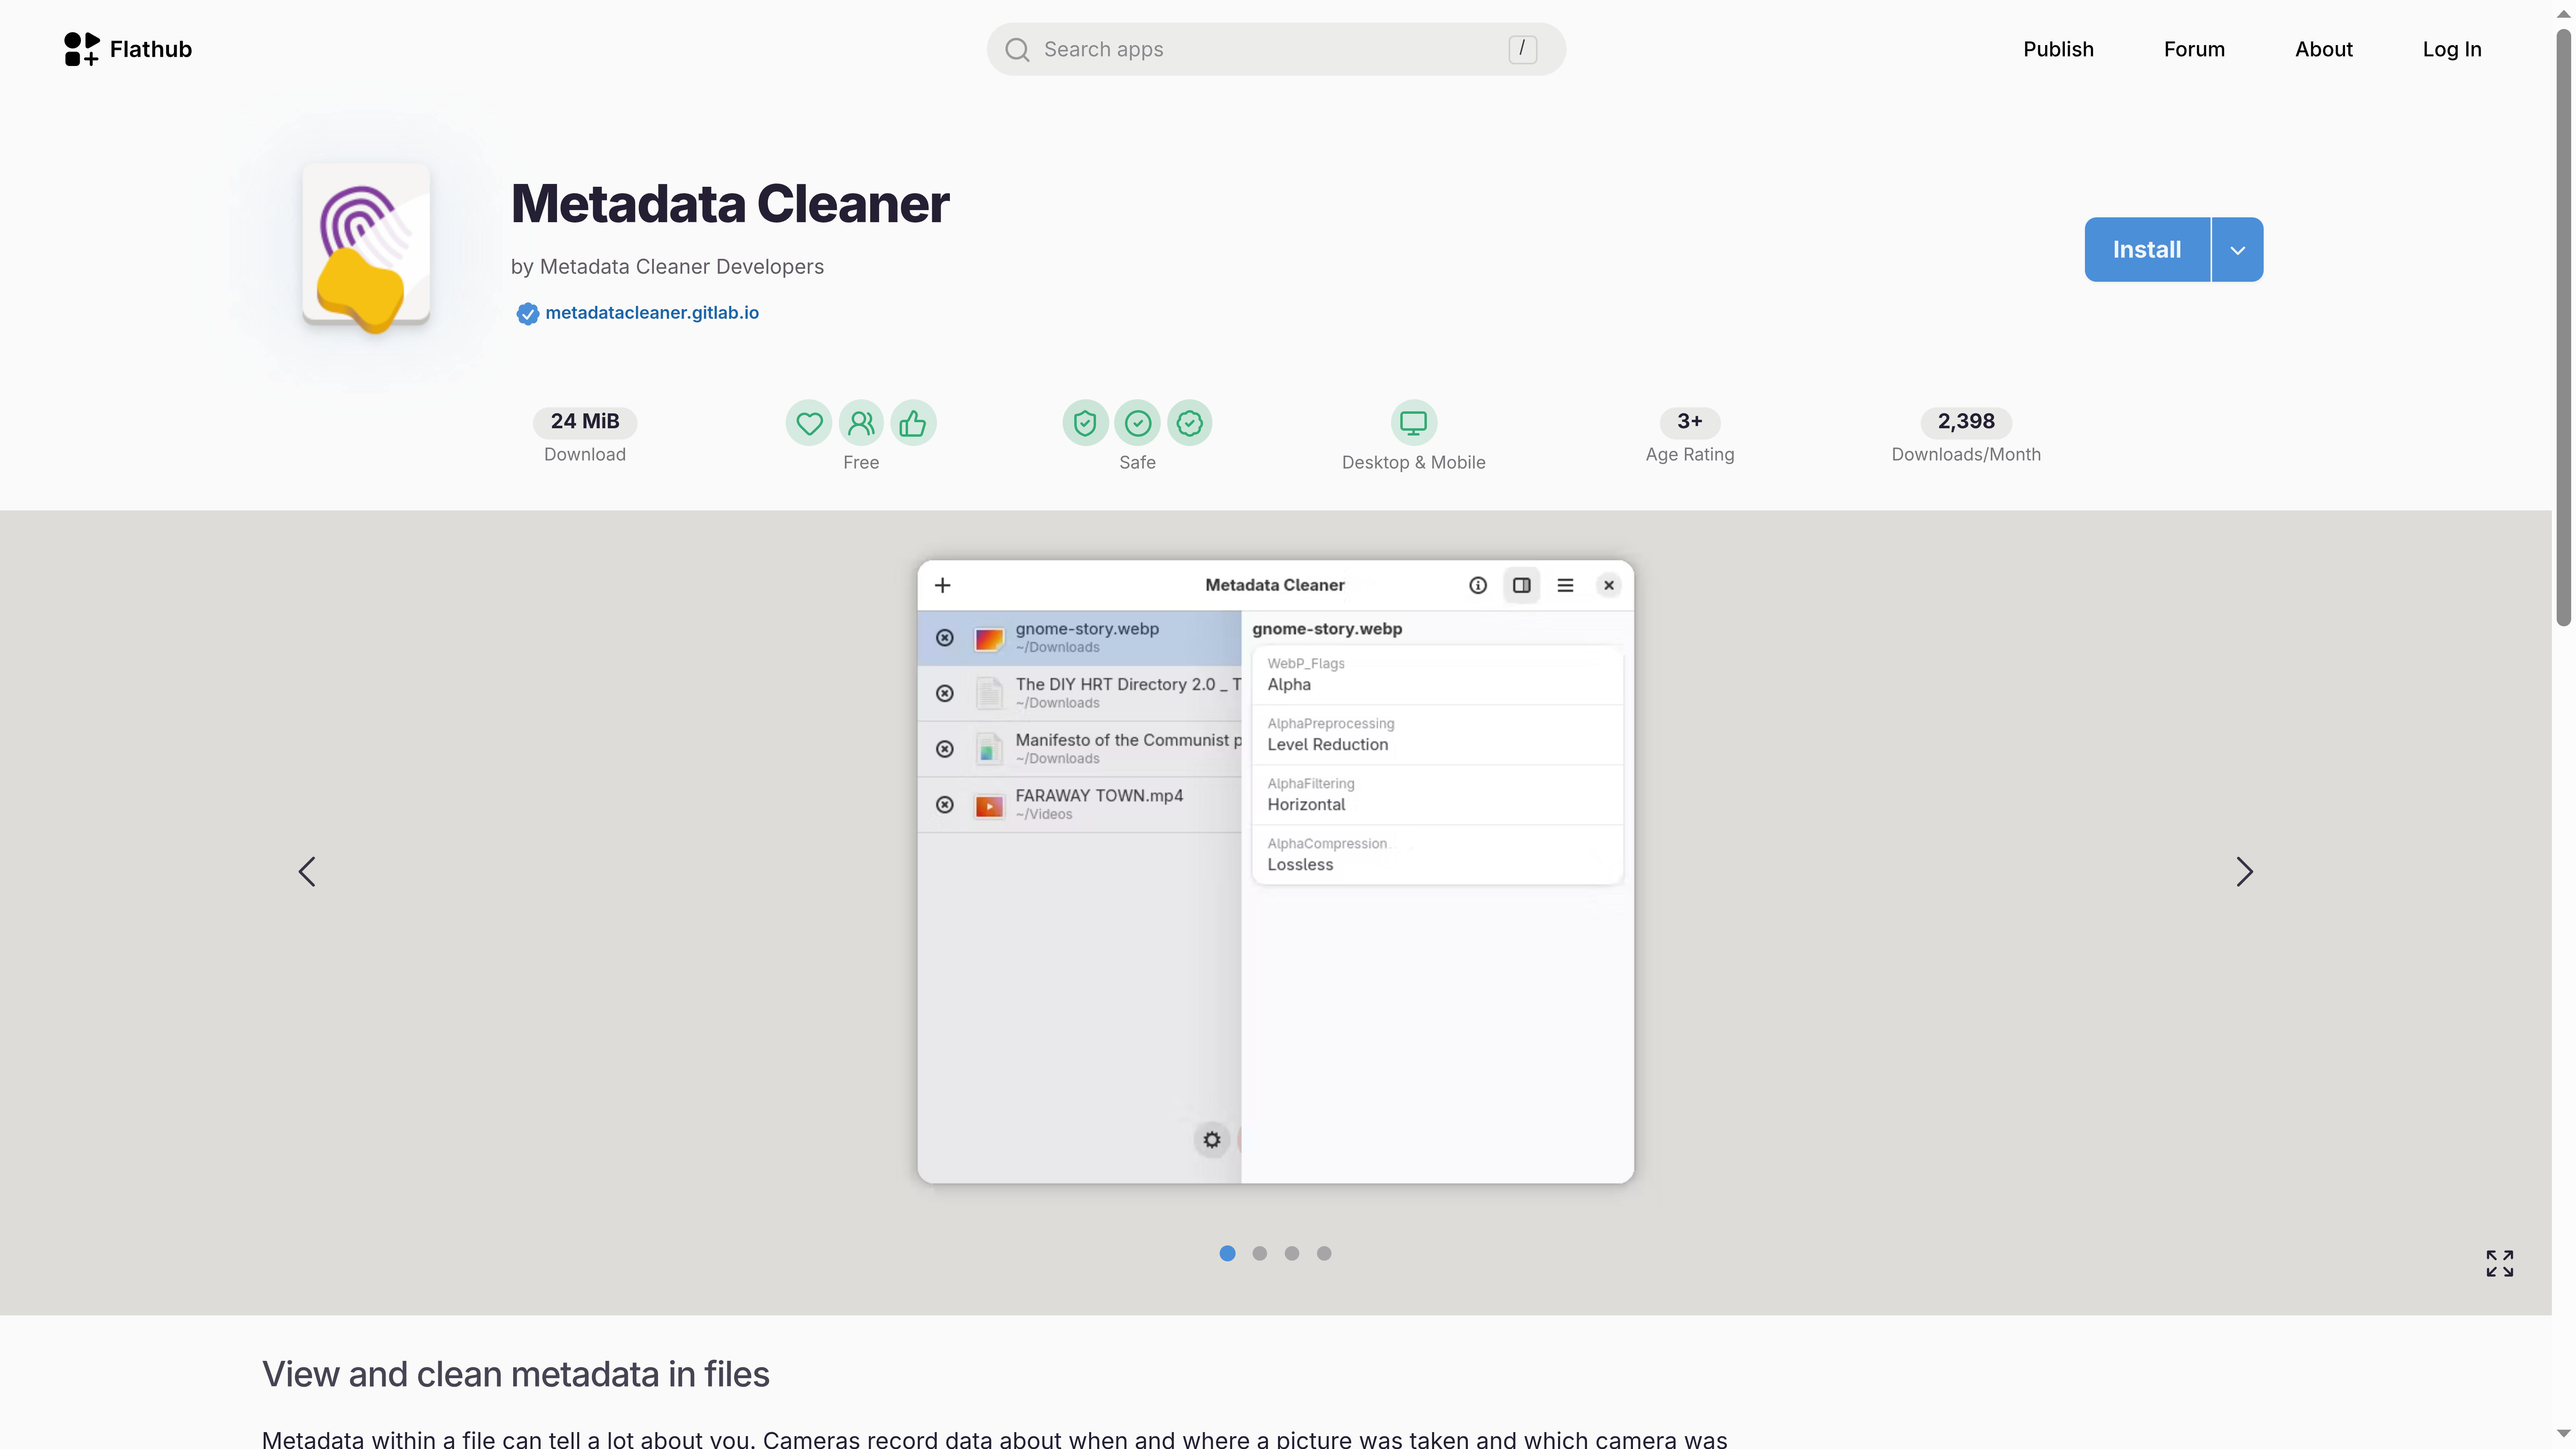
Task: Go to the Forum
Action: click(2194, 49)
